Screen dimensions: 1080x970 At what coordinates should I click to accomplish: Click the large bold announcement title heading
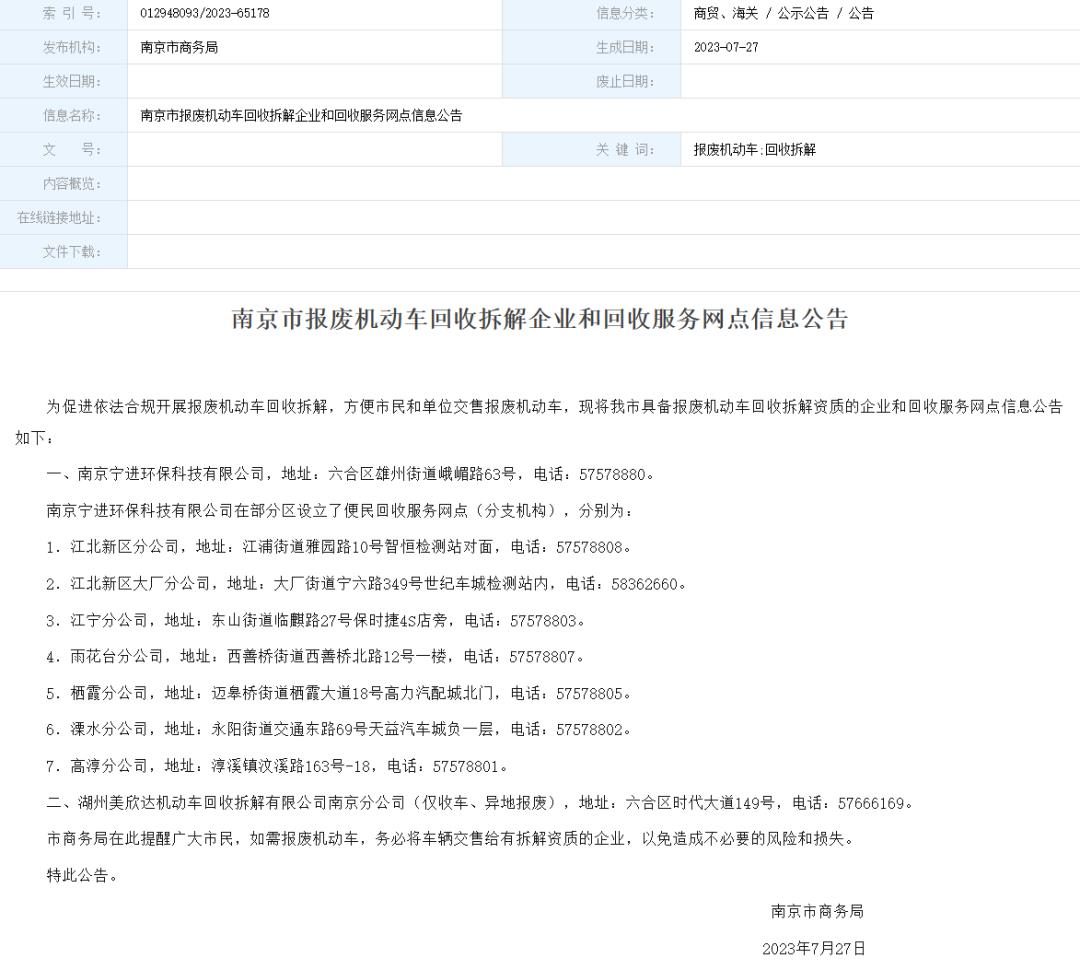pyautogui.click(x=539, y=320)
